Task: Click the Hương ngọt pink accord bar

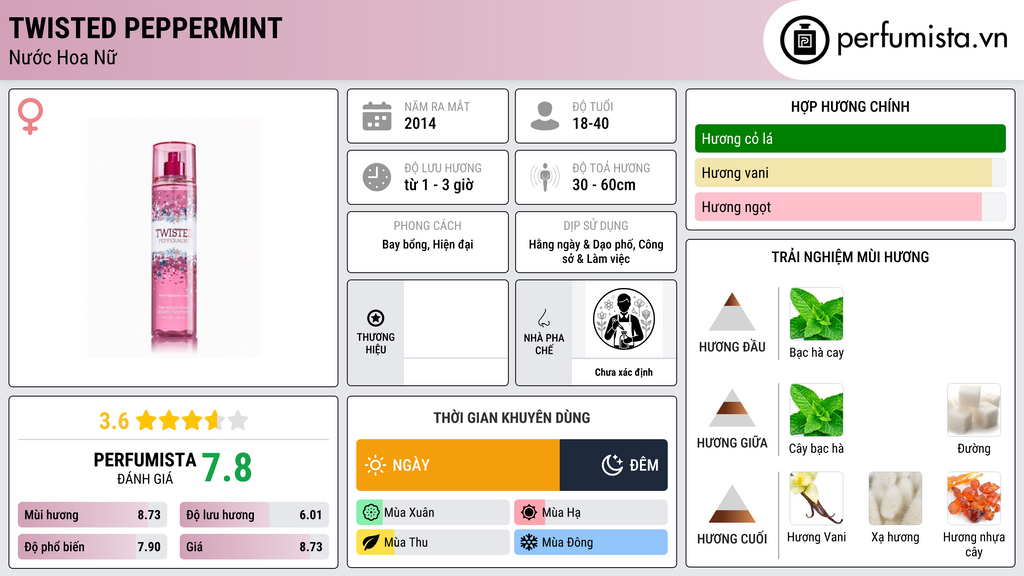Action: coord(850,206)
